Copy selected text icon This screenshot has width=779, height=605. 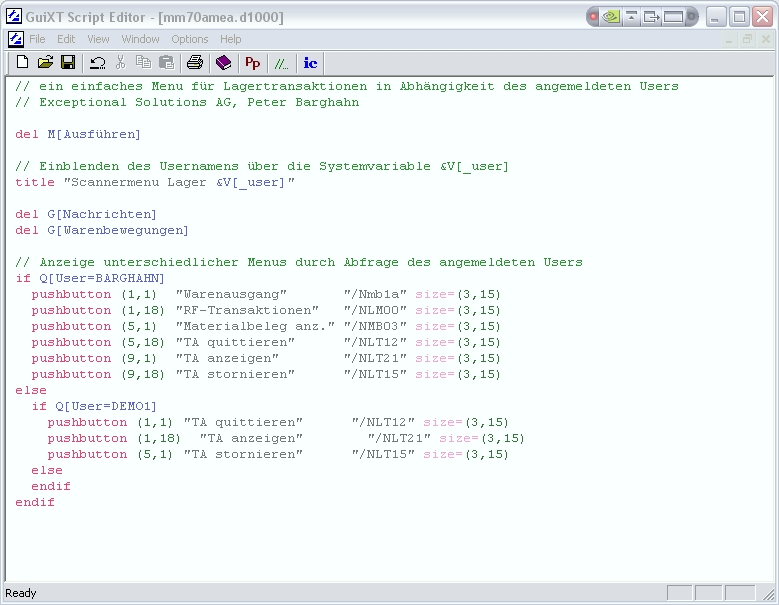pyautogui.click(x=144, y=63)
